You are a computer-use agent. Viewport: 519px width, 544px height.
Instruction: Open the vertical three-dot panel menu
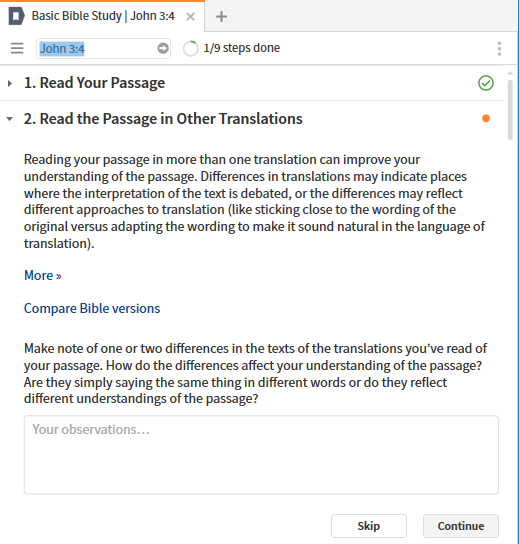point(499,49)
